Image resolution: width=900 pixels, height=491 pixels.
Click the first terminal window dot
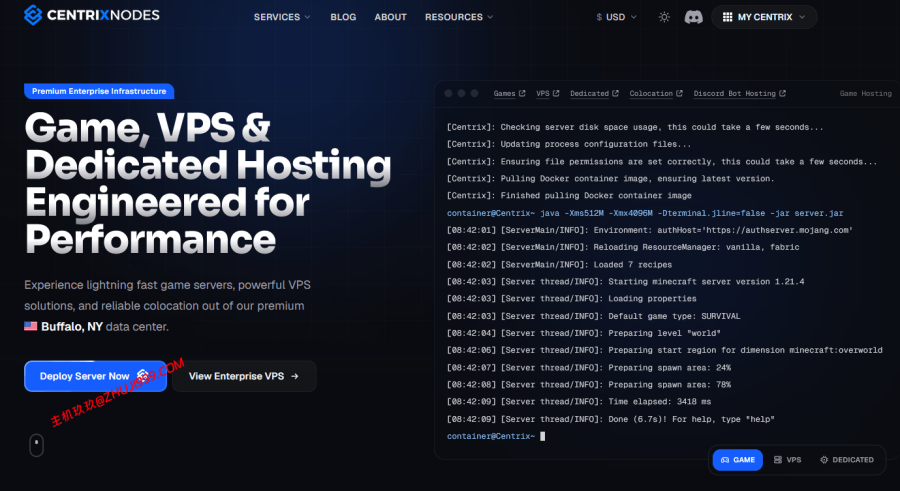point(448,93)
